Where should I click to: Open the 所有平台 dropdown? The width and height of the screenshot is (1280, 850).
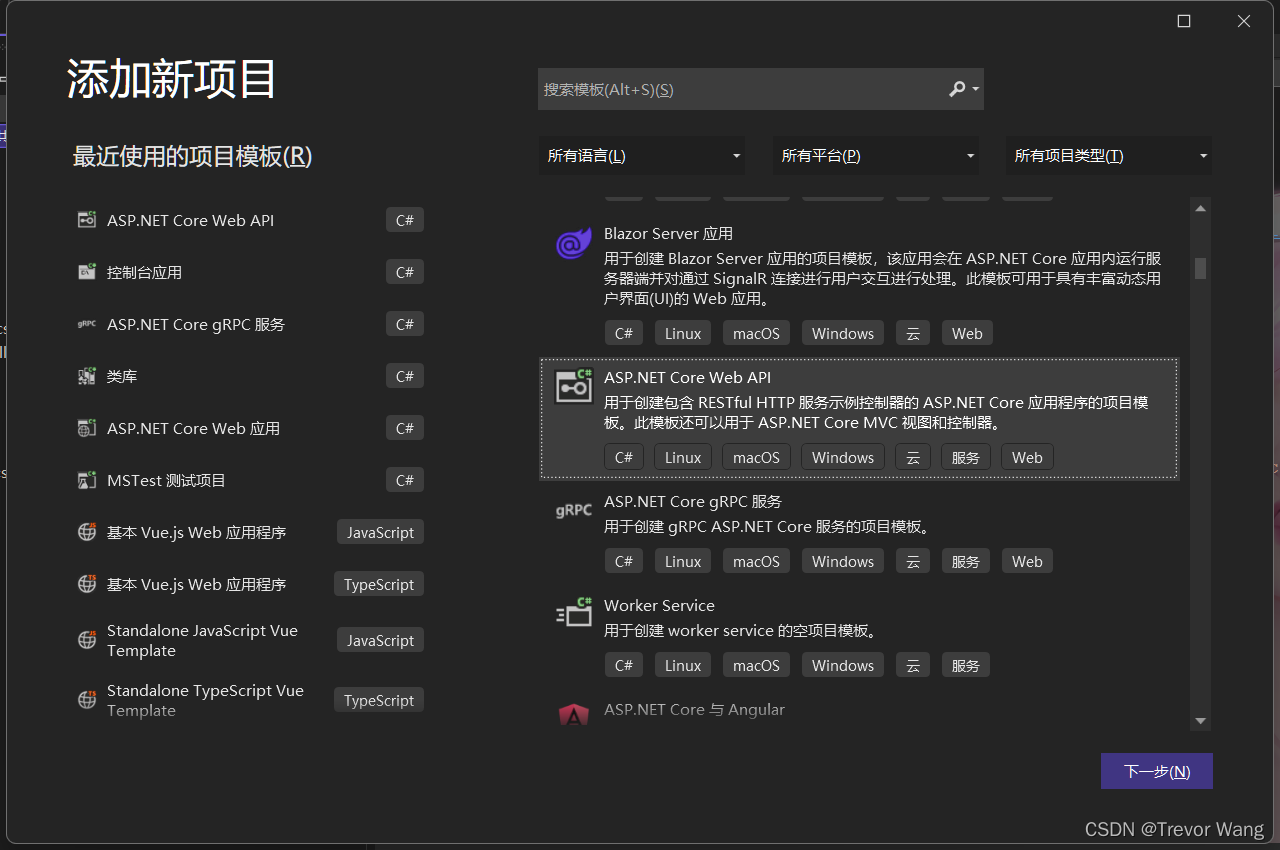(x=875, y=155)
